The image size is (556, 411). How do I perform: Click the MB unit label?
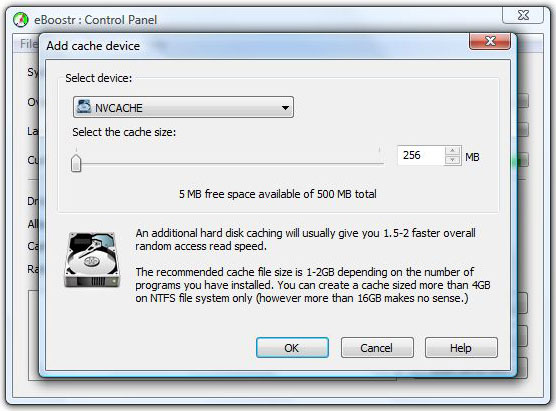point(472,157)
